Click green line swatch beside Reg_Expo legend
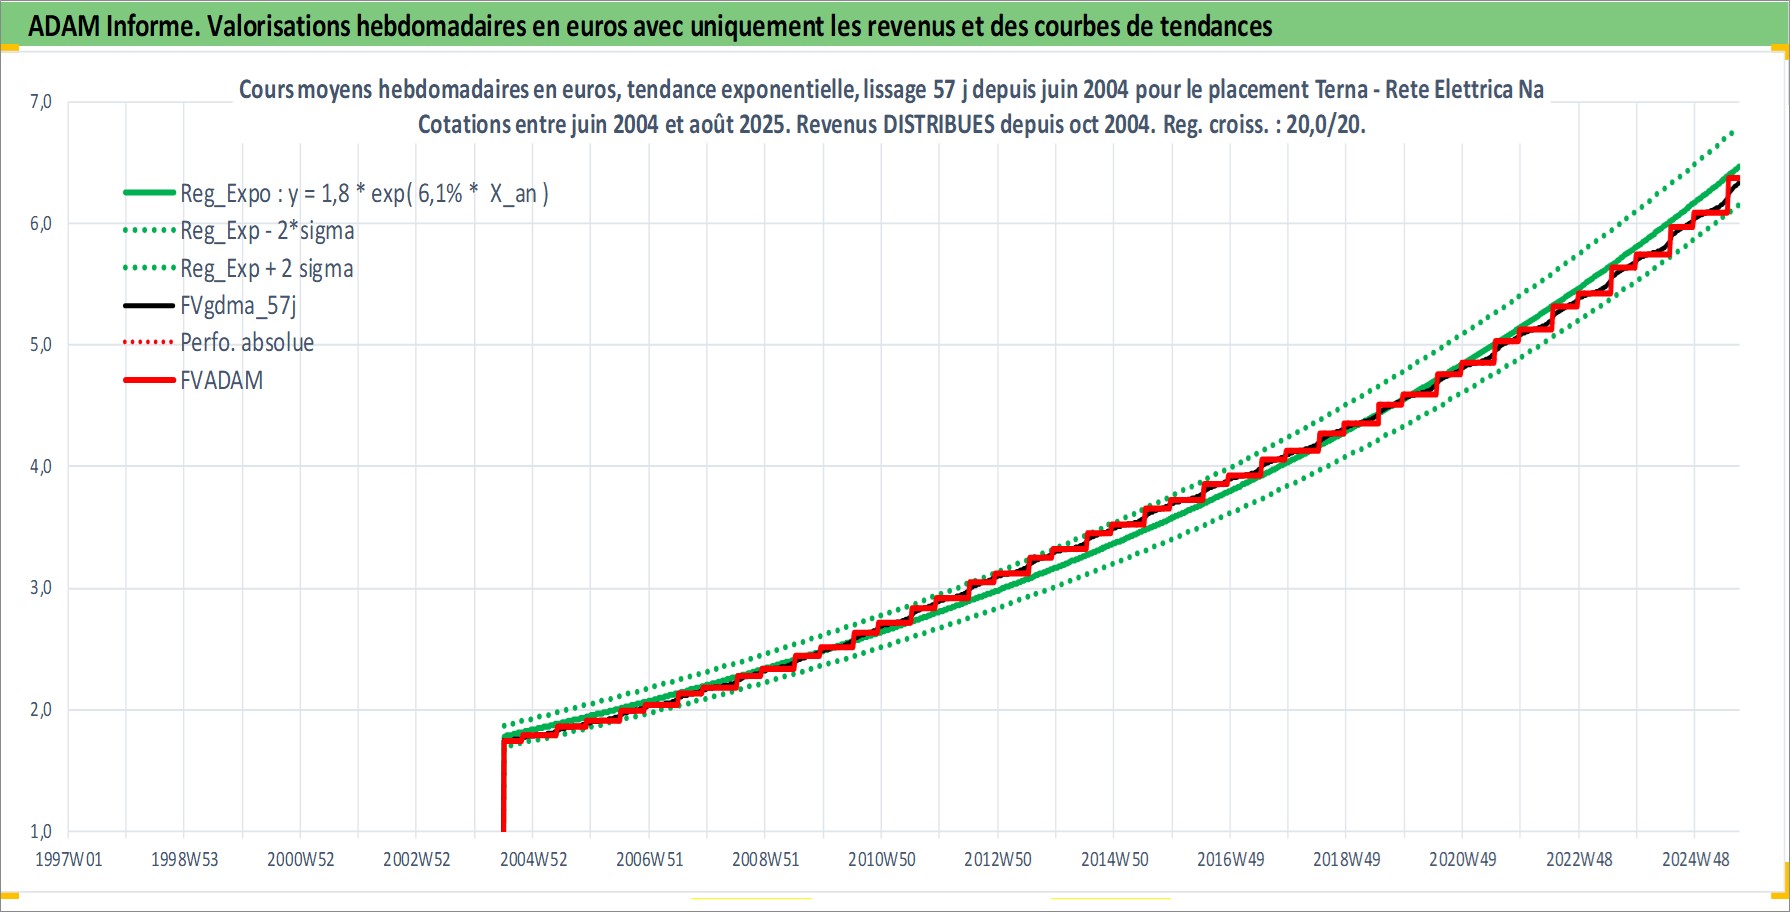 coord(149,192)
